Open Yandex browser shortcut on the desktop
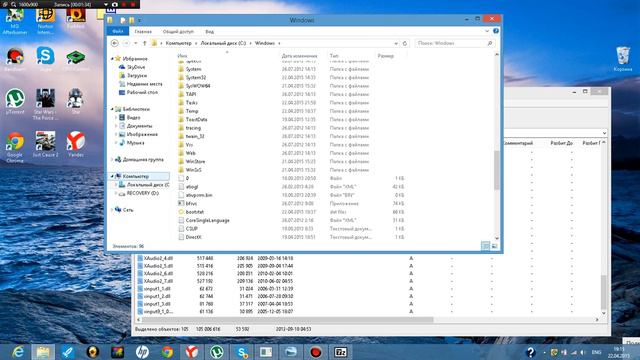This screenshot has width=640, height=360. pyautogui.click(x=76, y=144)
